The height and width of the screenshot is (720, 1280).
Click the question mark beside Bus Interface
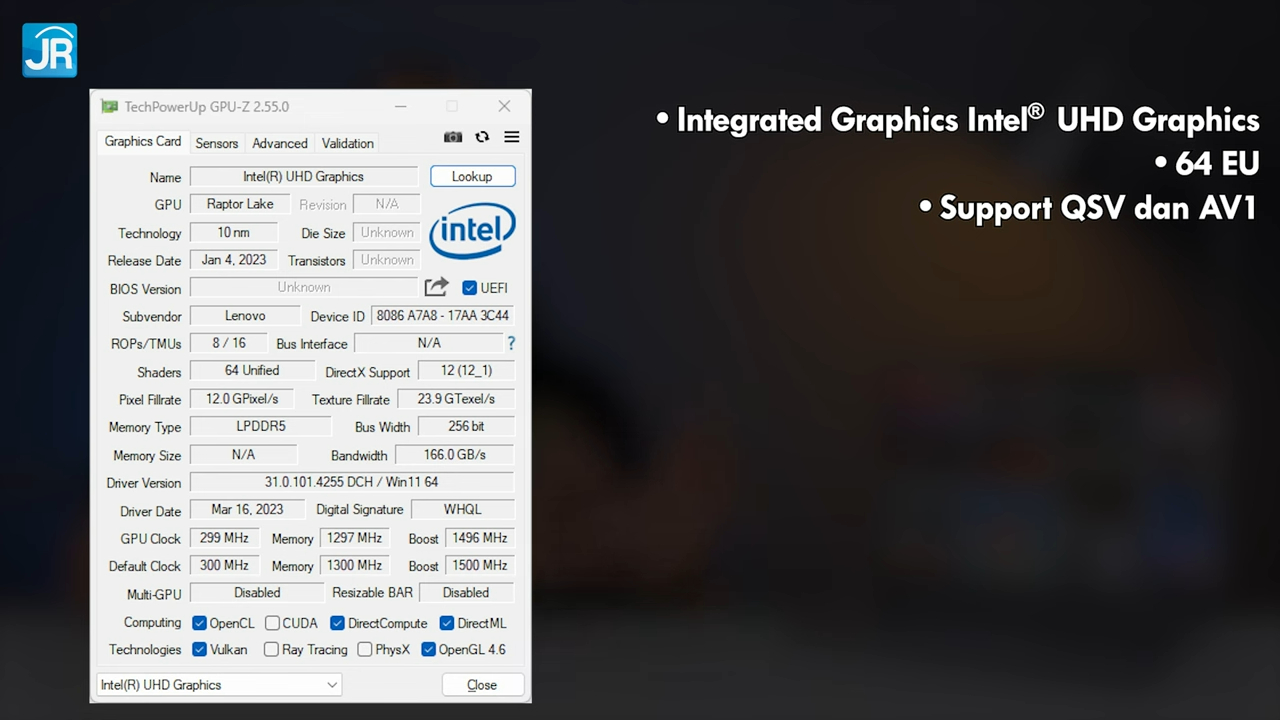(511, 343)
